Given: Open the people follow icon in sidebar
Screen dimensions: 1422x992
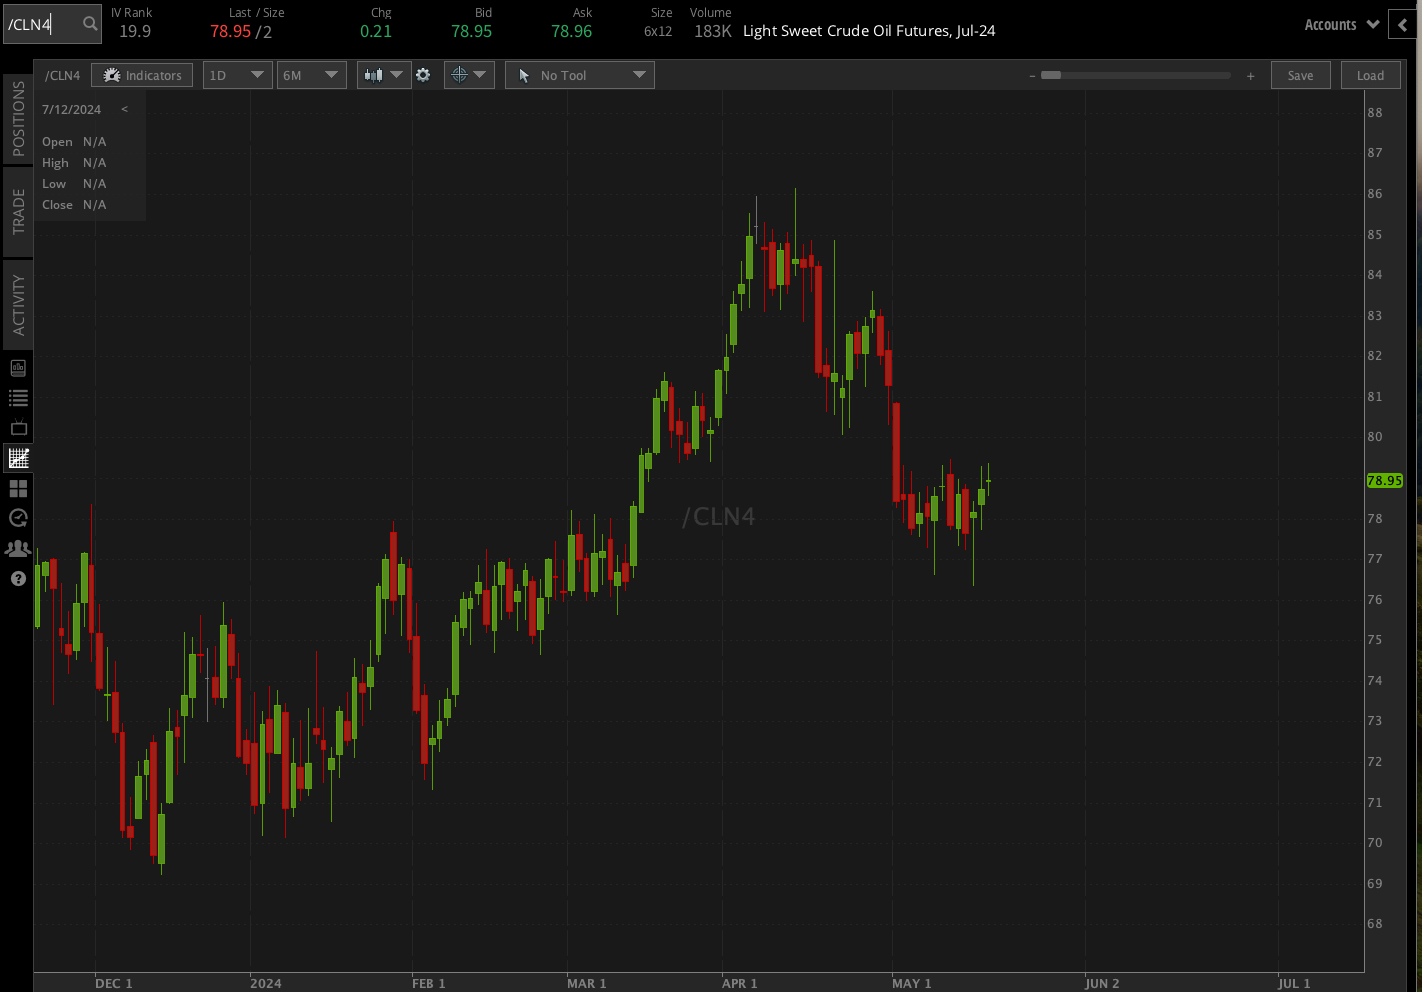Looking at the screenshot, I should [x=18, y=548].
